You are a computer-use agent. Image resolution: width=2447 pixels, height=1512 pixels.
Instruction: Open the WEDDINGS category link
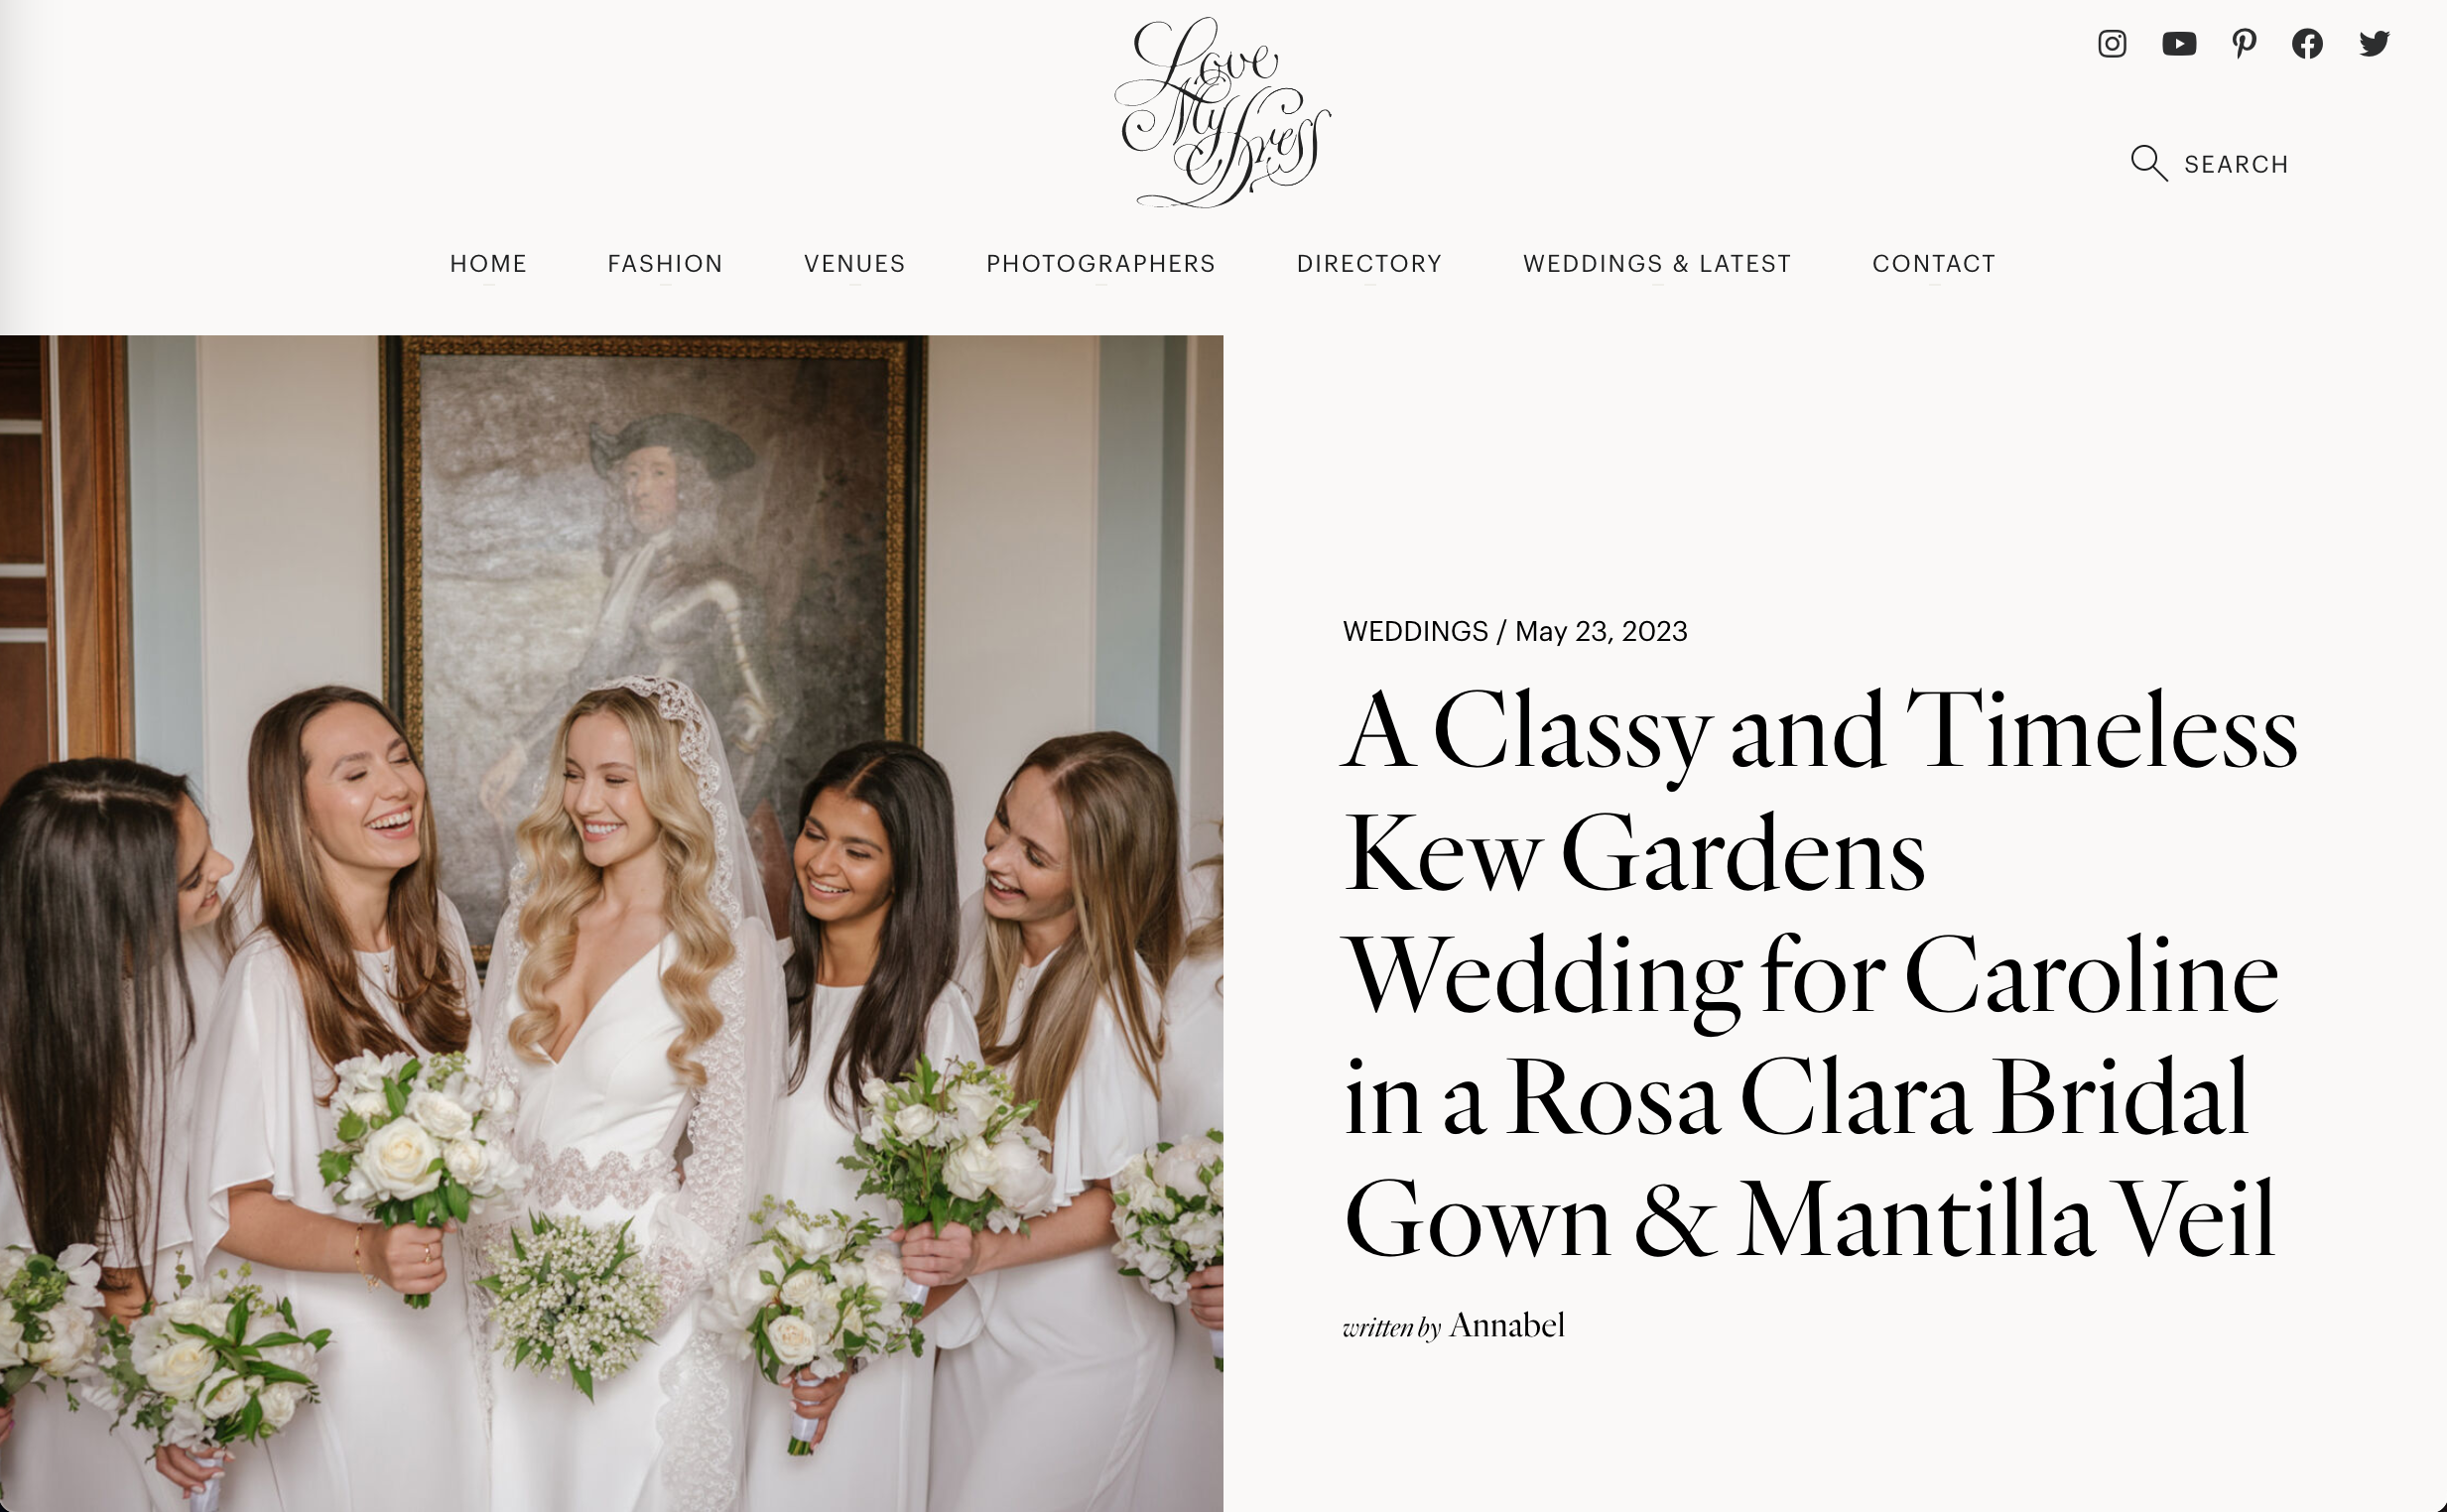tap(1414, 632)
